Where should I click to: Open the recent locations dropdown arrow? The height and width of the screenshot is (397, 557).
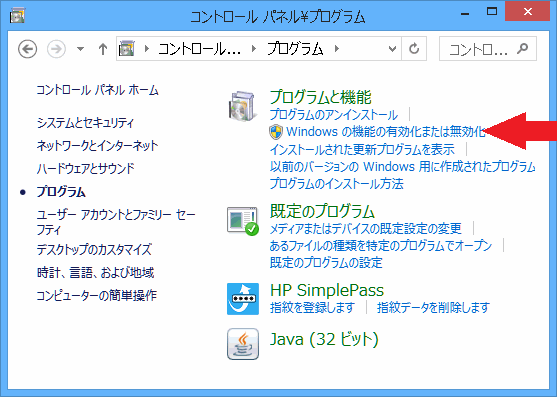tap(81, 49)
